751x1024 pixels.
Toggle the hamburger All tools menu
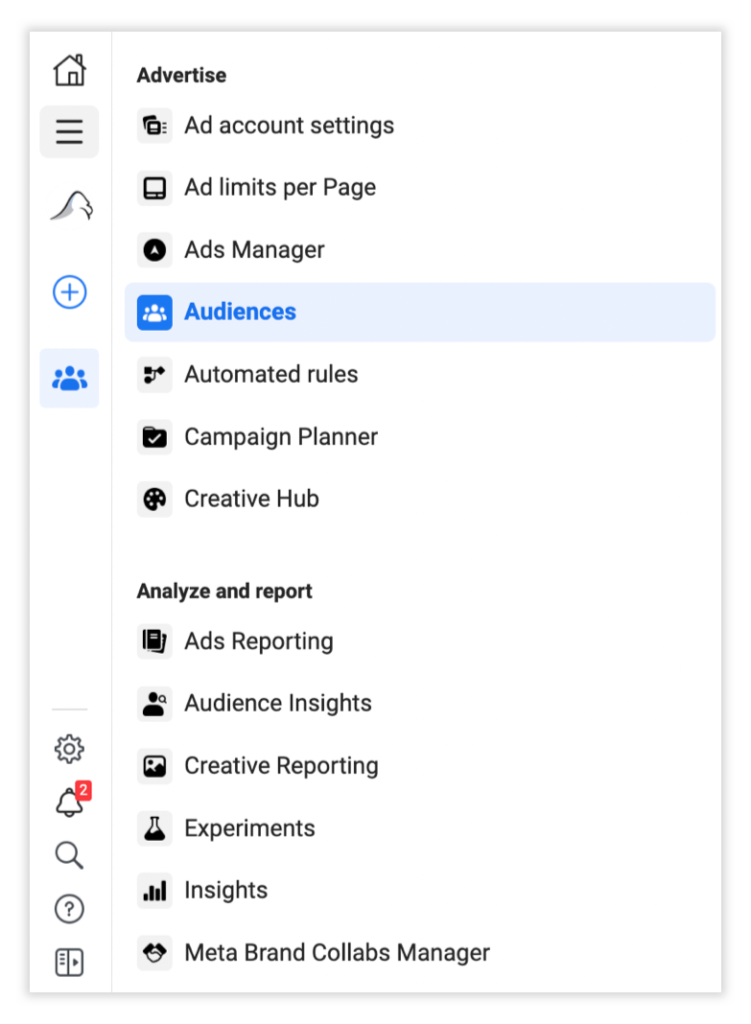69,131
